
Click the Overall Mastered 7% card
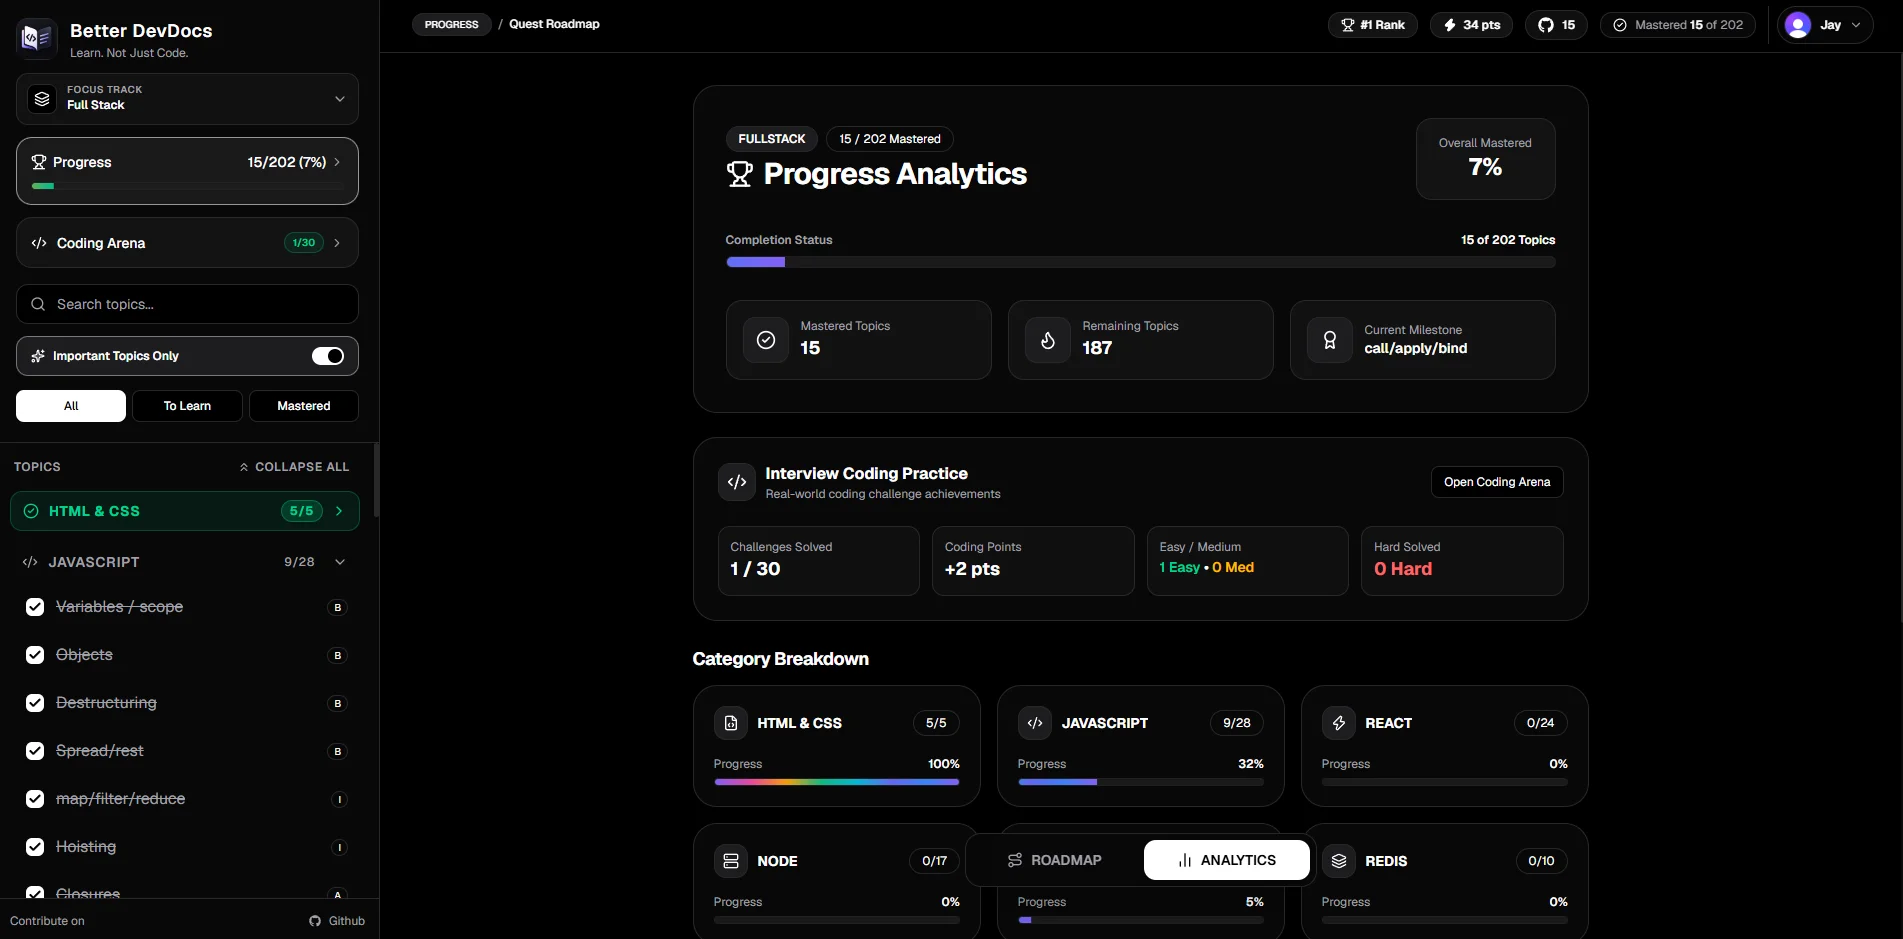[1485, 159]
